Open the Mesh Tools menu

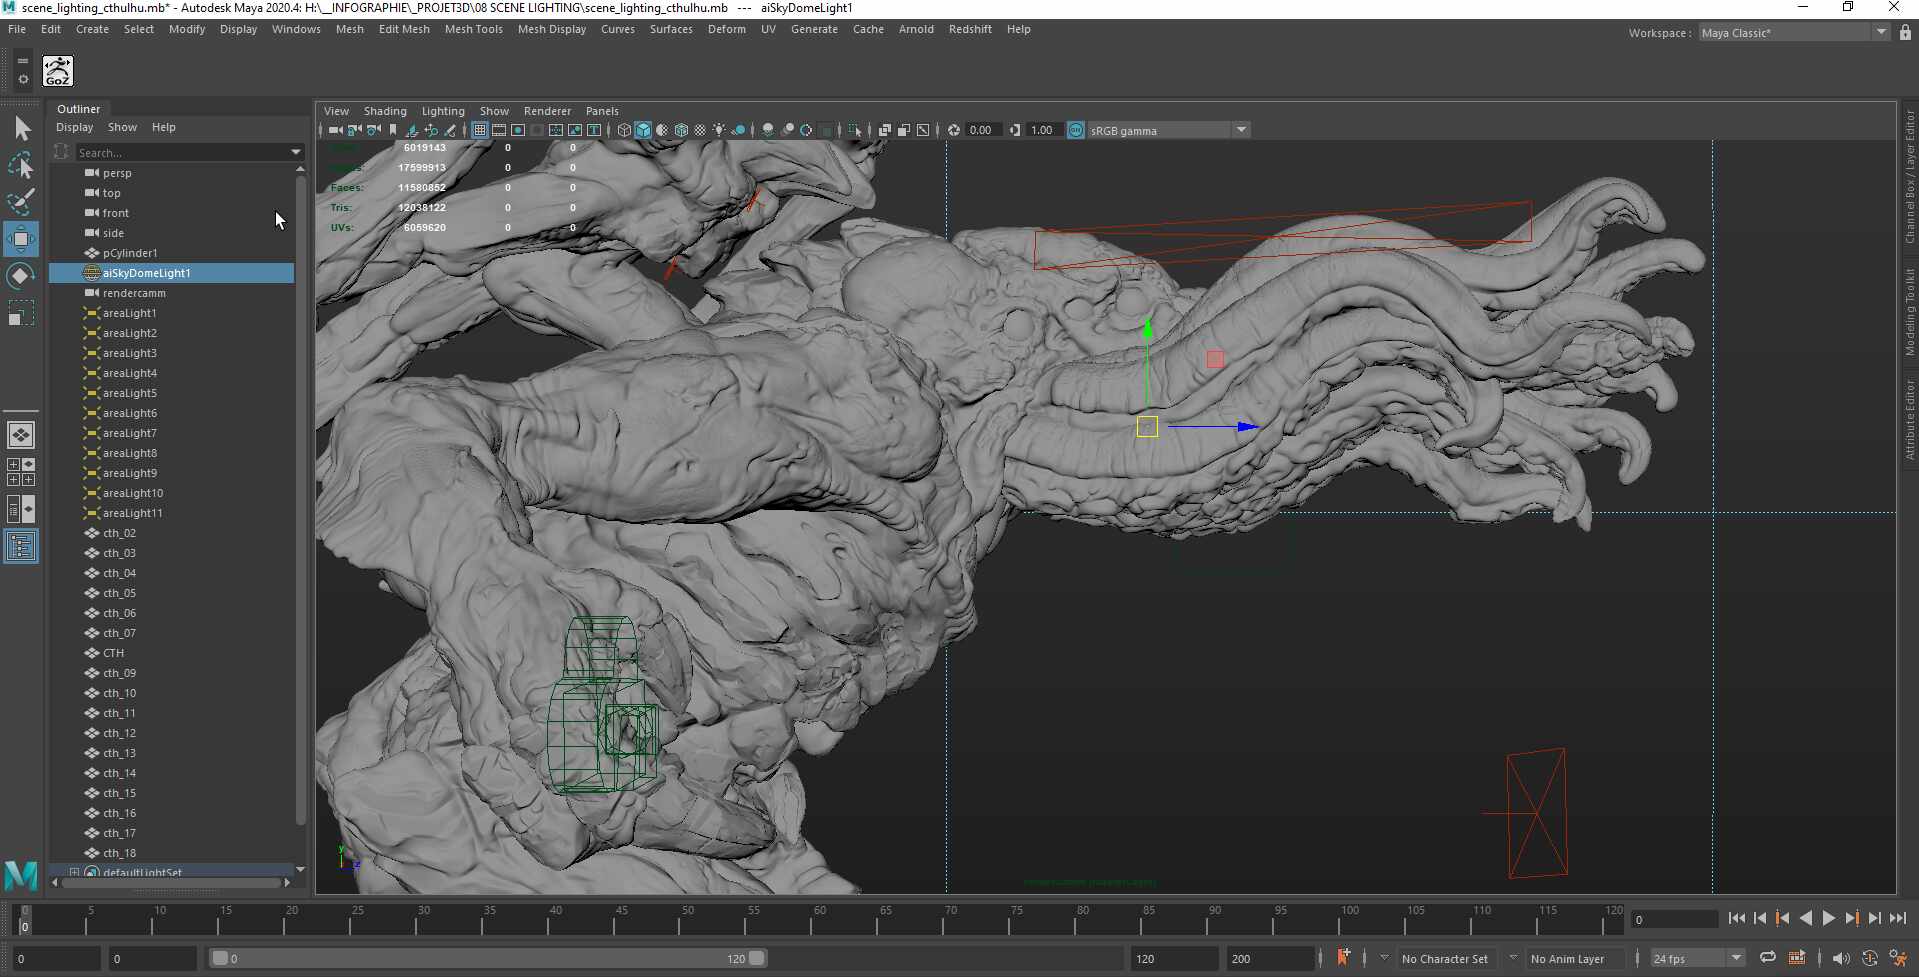473,29
